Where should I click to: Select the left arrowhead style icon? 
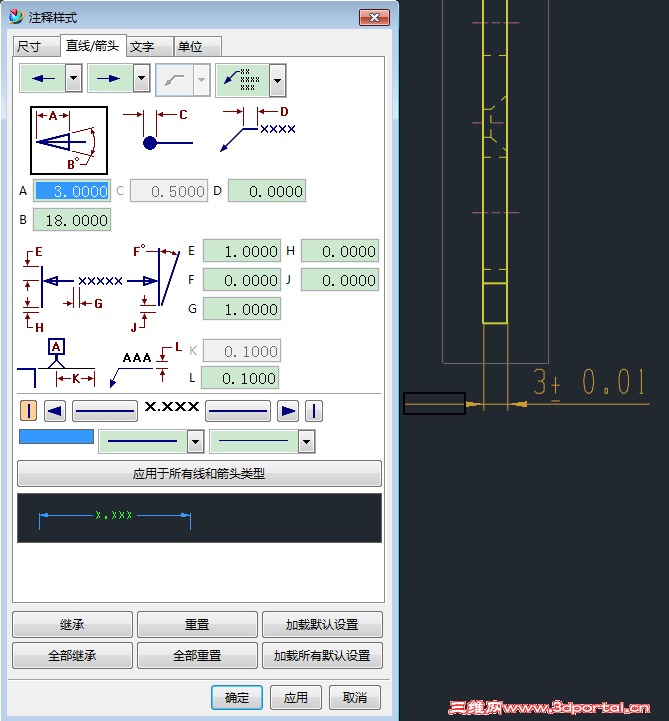(43, 78)
